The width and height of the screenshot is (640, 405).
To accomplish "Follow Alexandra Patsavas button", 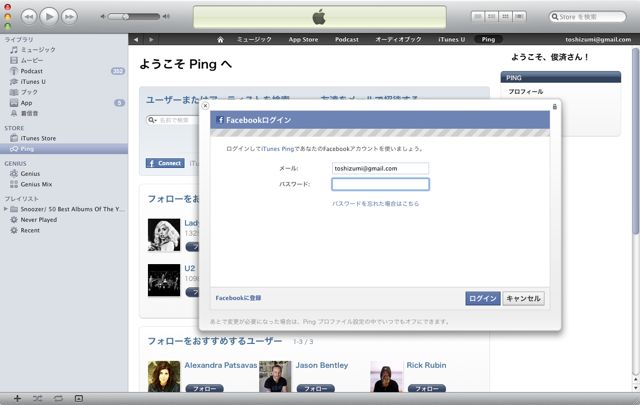I will (204, 388).
